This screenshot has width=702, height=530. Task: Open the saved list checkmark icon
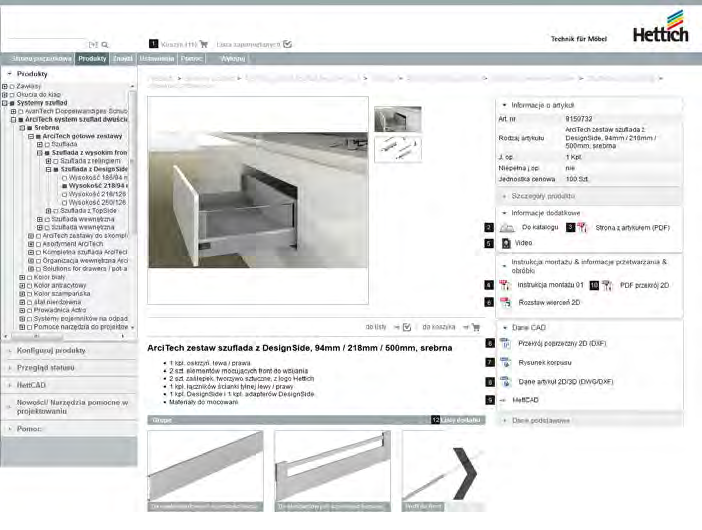point(287,44)
